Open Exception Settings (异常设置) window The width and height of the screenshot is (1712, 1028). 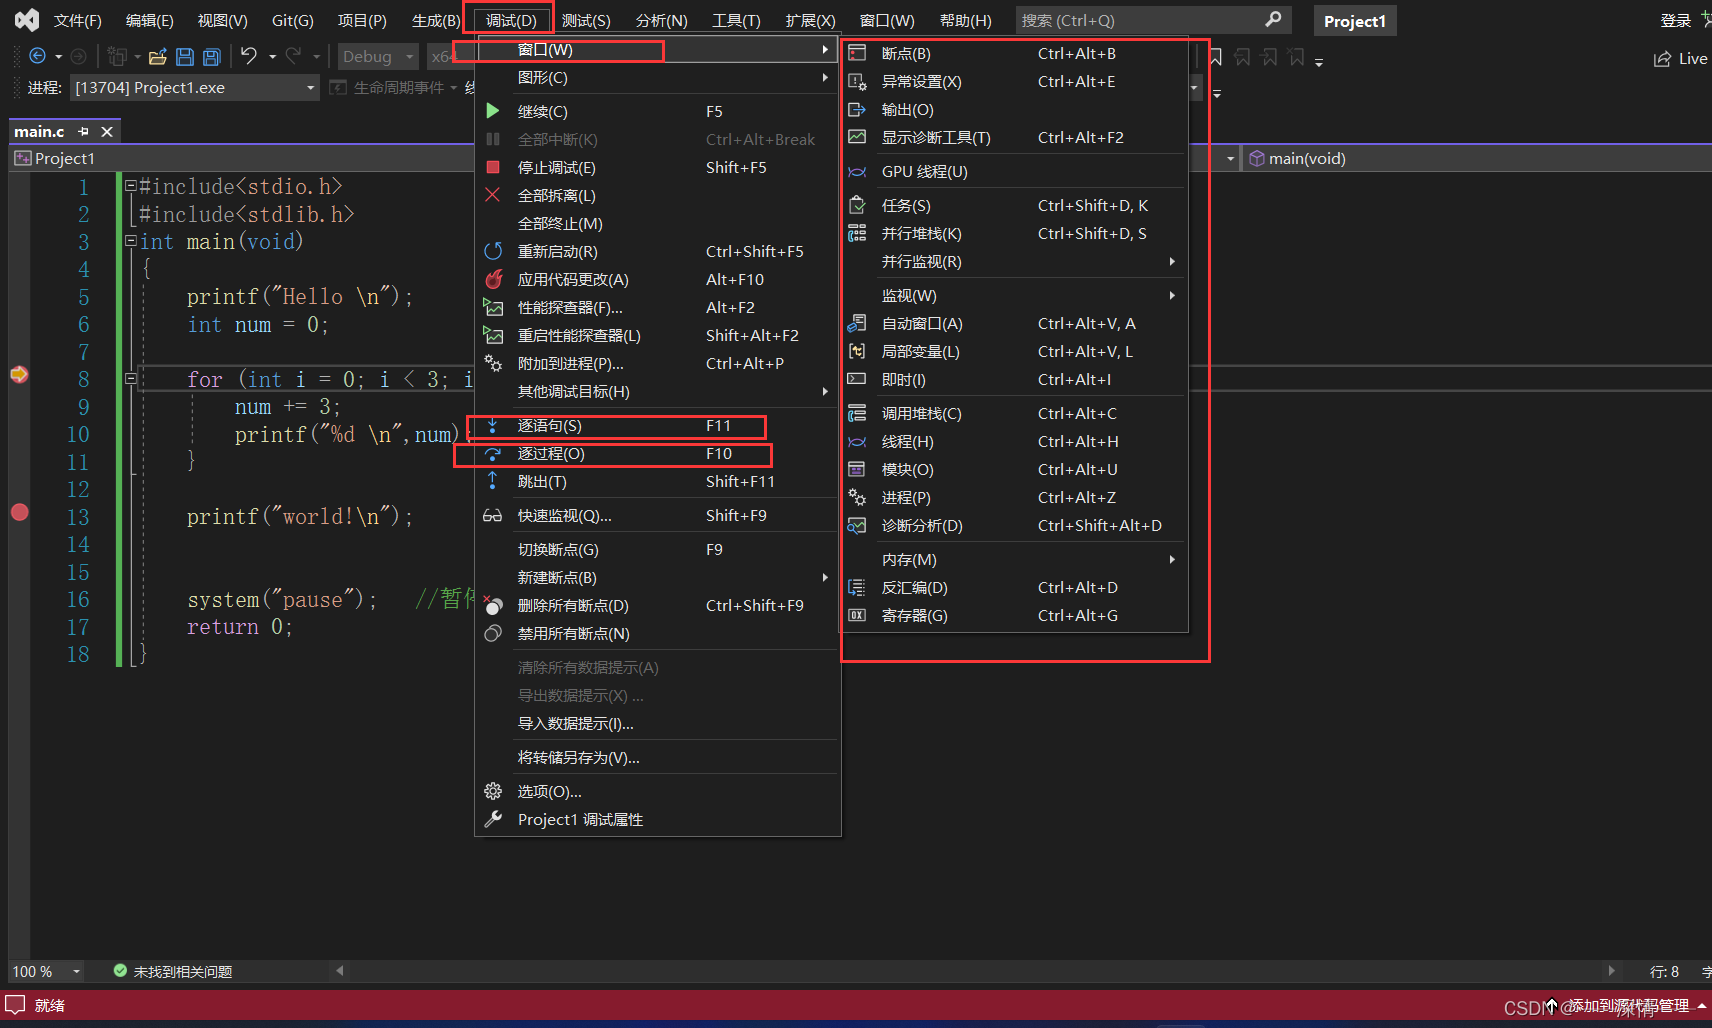pos(1015,82)
